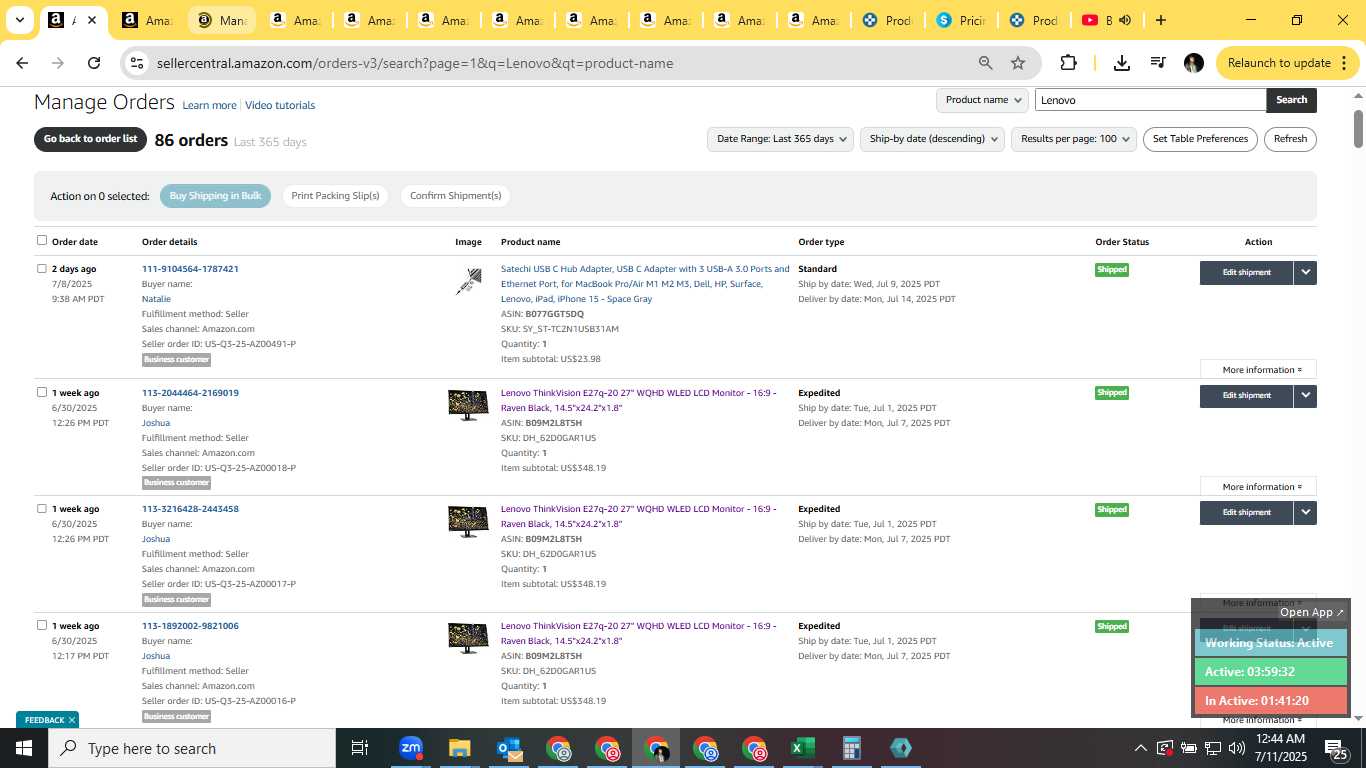Expand More information for Satechi order

[1258, 370]
